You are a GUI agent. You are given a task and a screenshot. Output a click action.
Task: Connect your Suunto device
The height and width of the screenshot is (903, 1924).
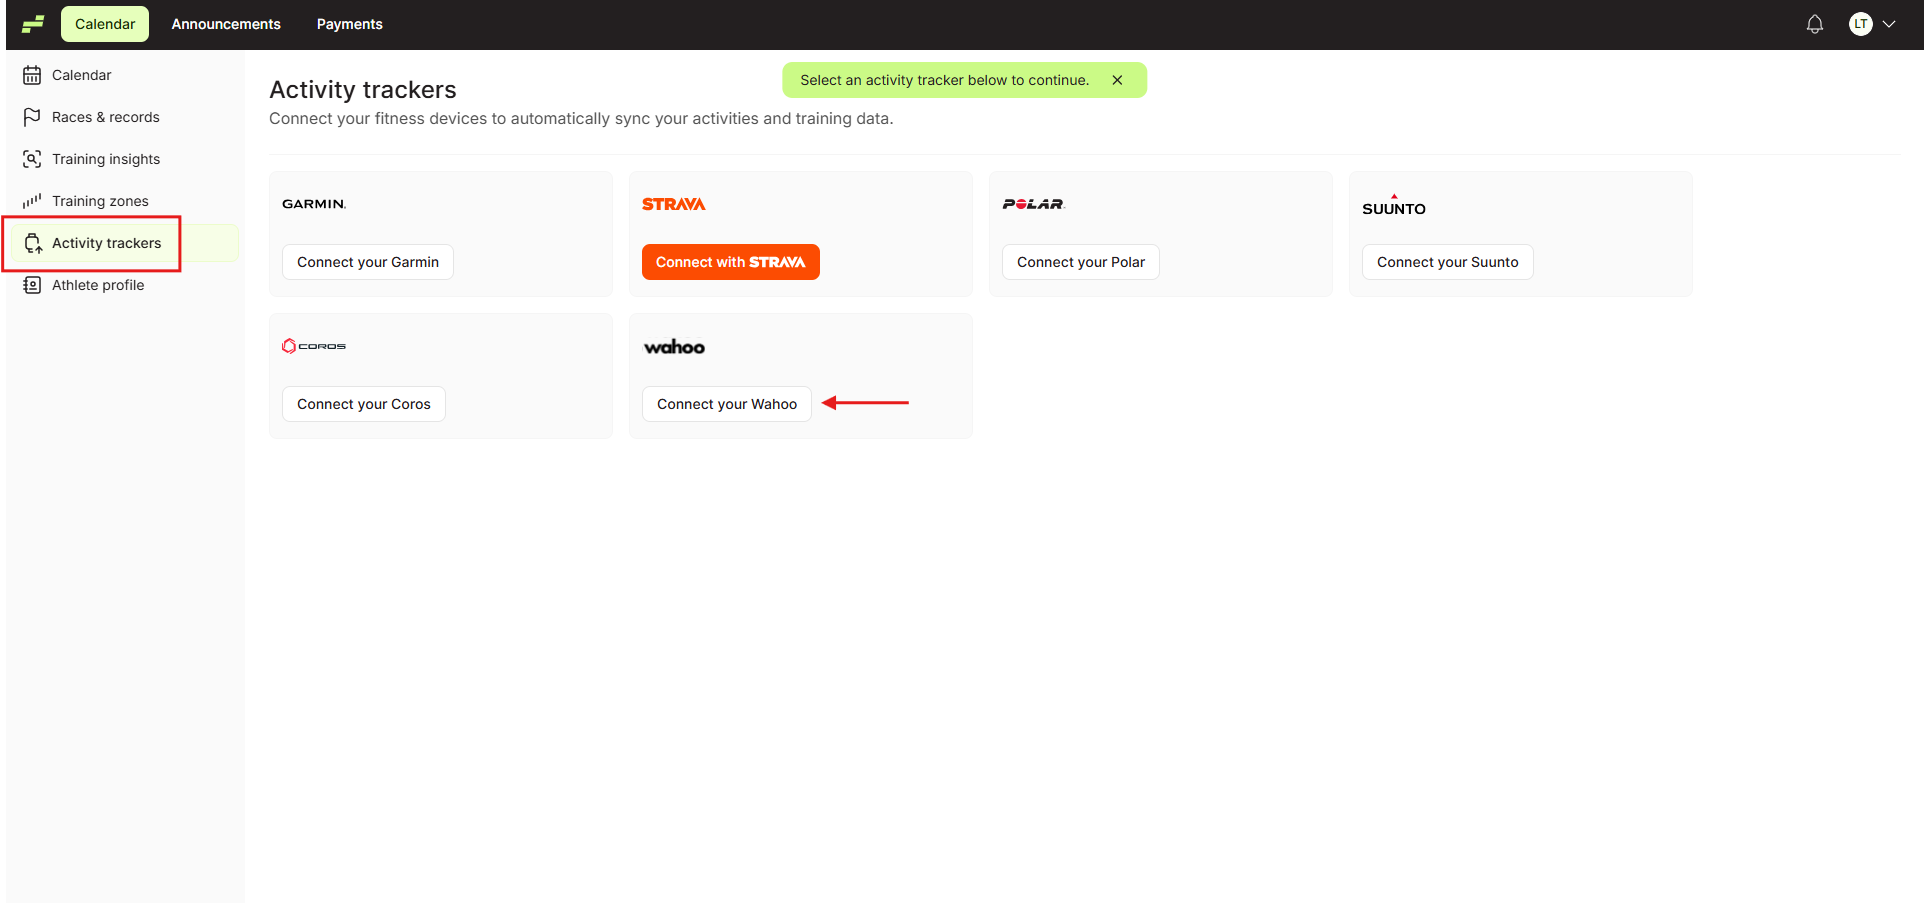coord(1448,262)
